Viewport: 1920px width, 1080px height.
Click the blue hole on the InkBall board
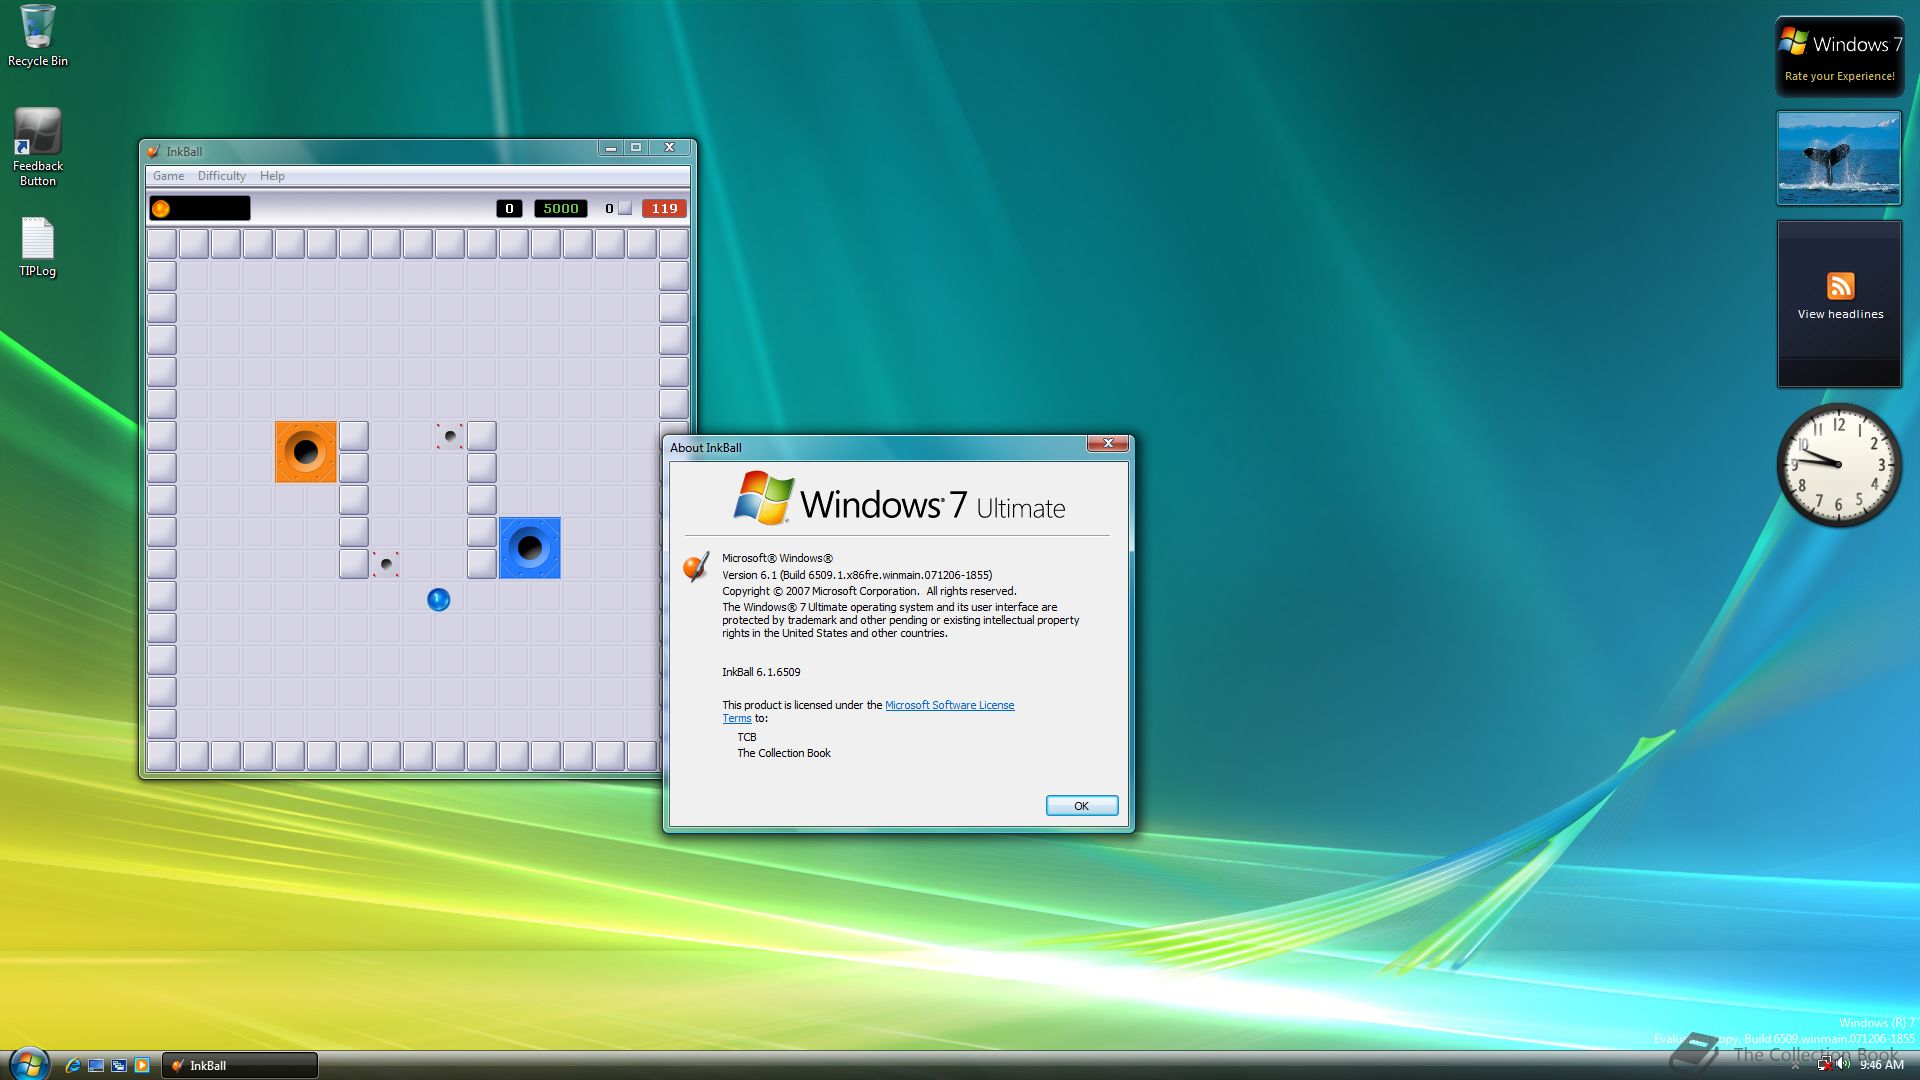[x=530, y=548]
